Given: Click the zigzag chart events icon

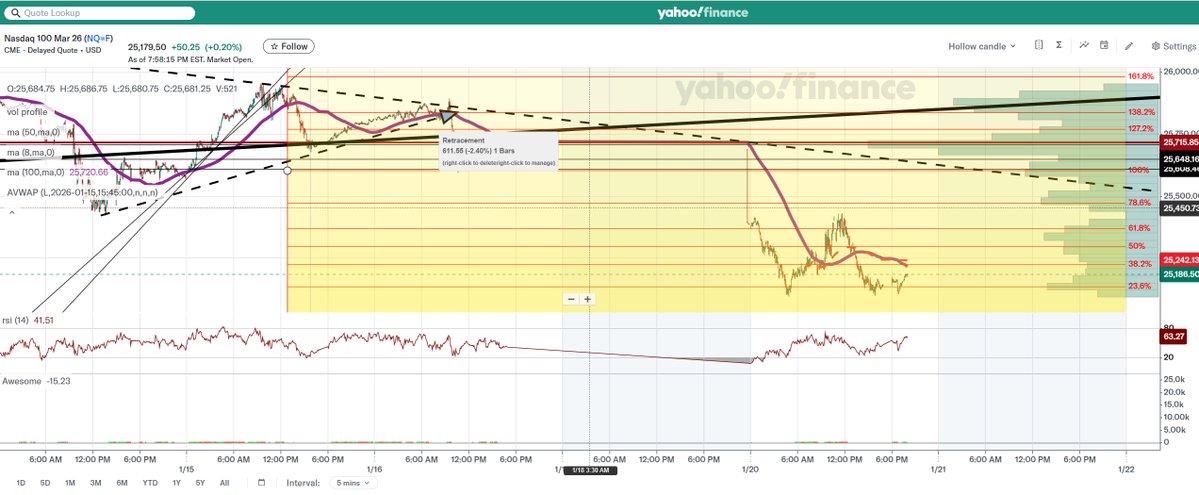Looking at the screenshot, I should tap(1084, 45).
